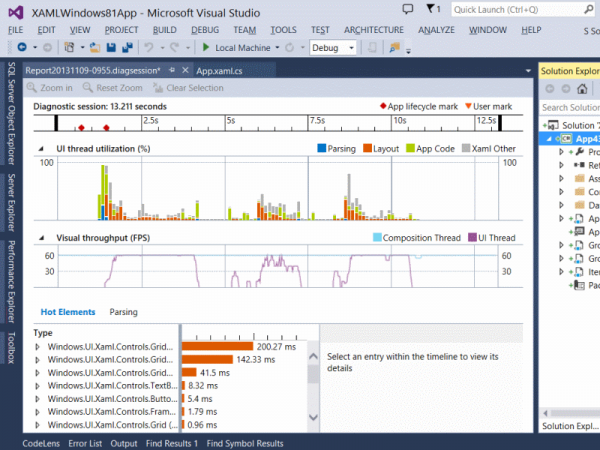The width and height of the screenshot is (600, 450).
Task: Expand the Fram... 1.79 ms row
Action: 37,412
